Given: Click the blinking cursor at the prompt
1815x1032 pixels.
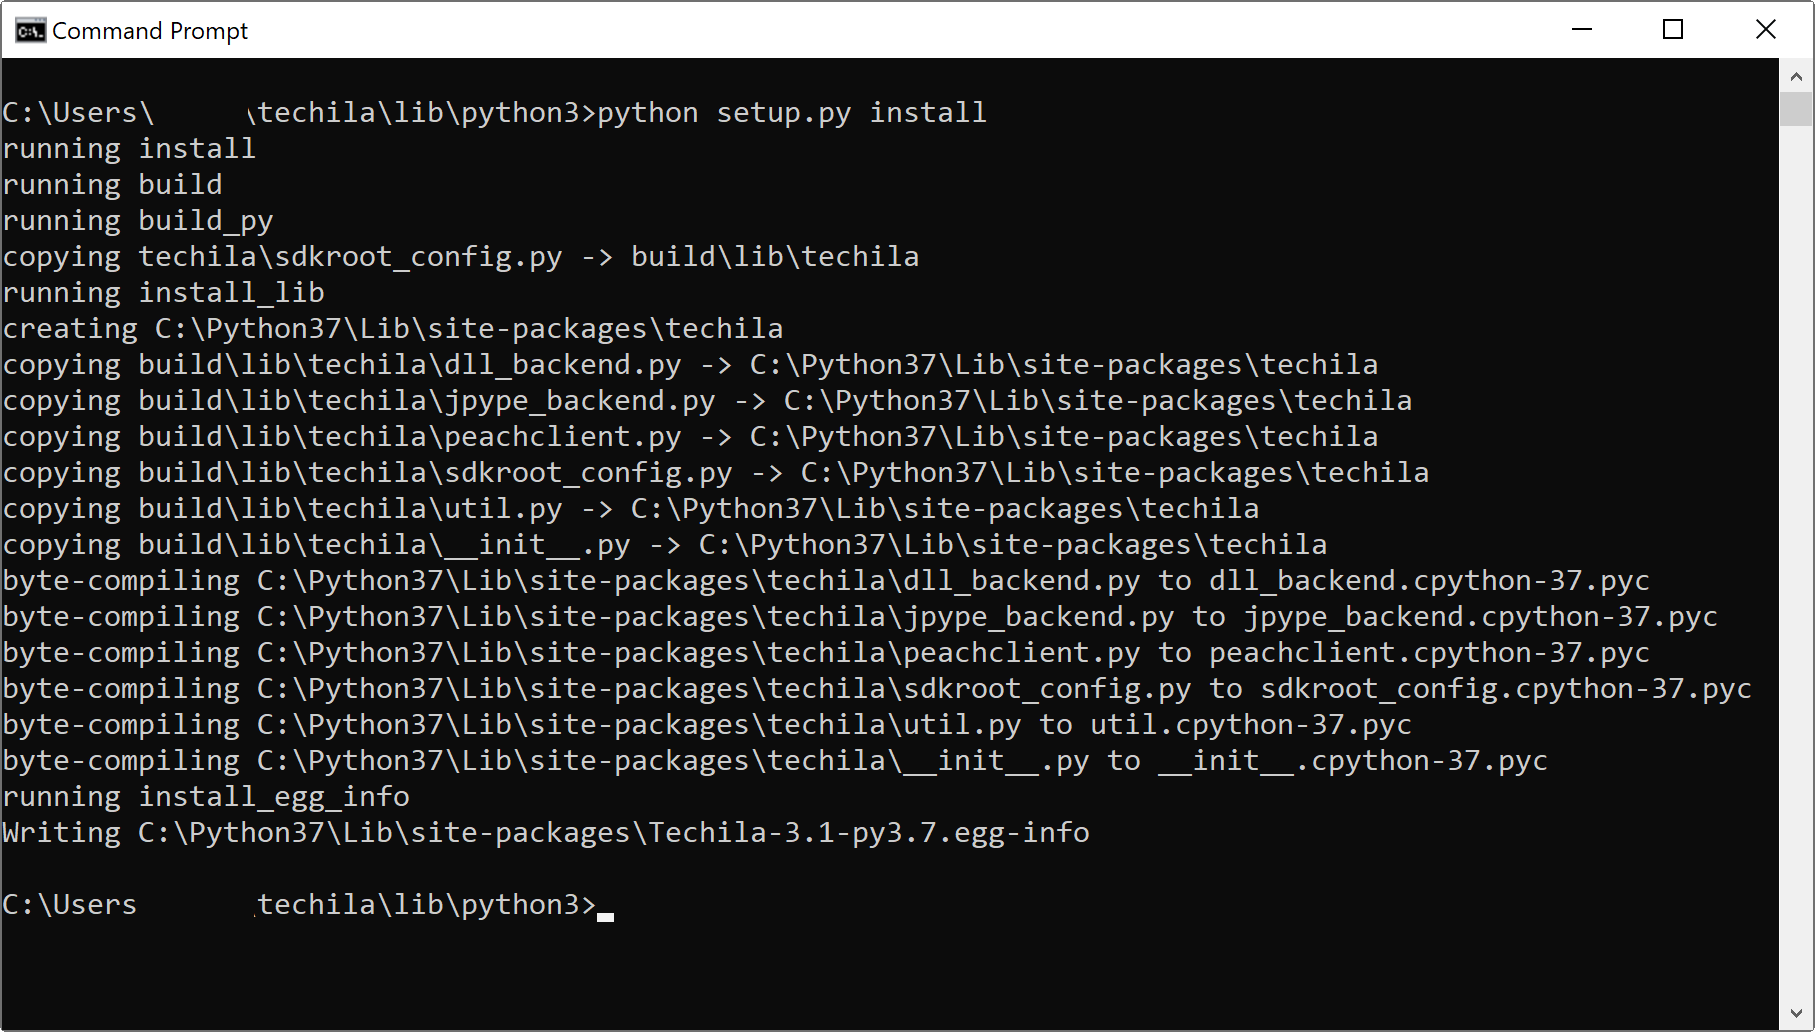Looking at the screenshot, I should [x=605, y=915].
